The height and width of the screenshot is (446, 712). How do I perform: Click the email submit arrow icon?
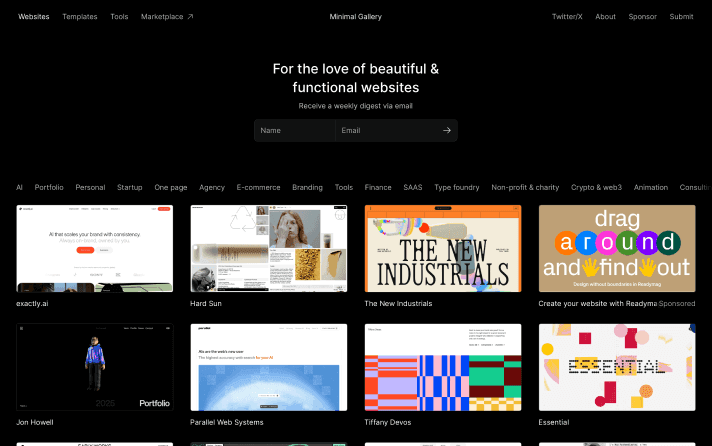(447, 130)
